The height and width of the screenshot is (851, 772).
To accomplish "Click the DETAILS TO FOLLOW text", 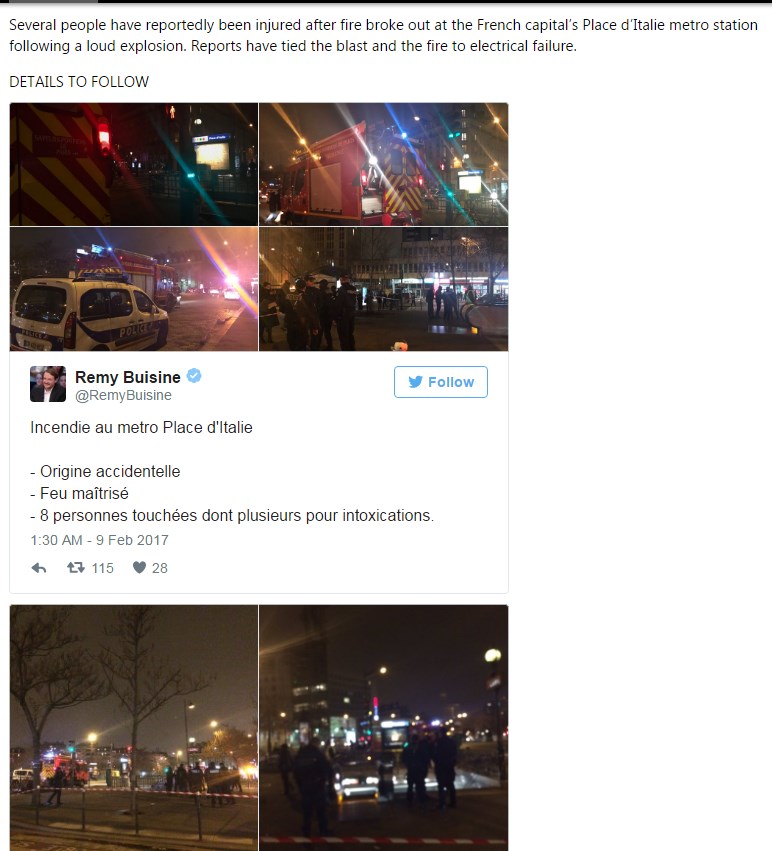I will click(79, 82).
